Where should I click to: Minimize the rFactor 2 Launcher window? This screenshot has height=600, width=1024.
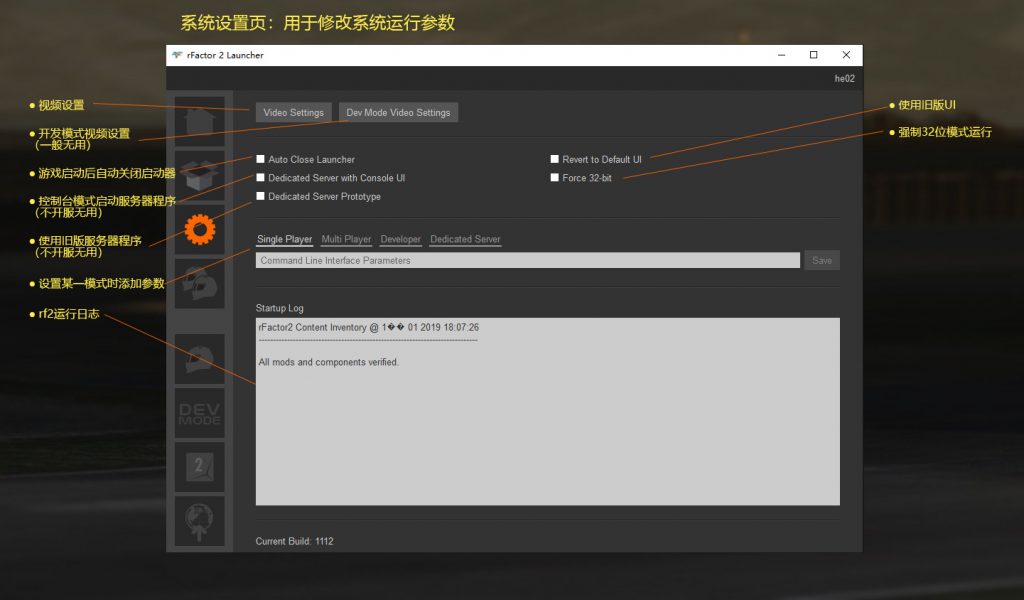781,55
